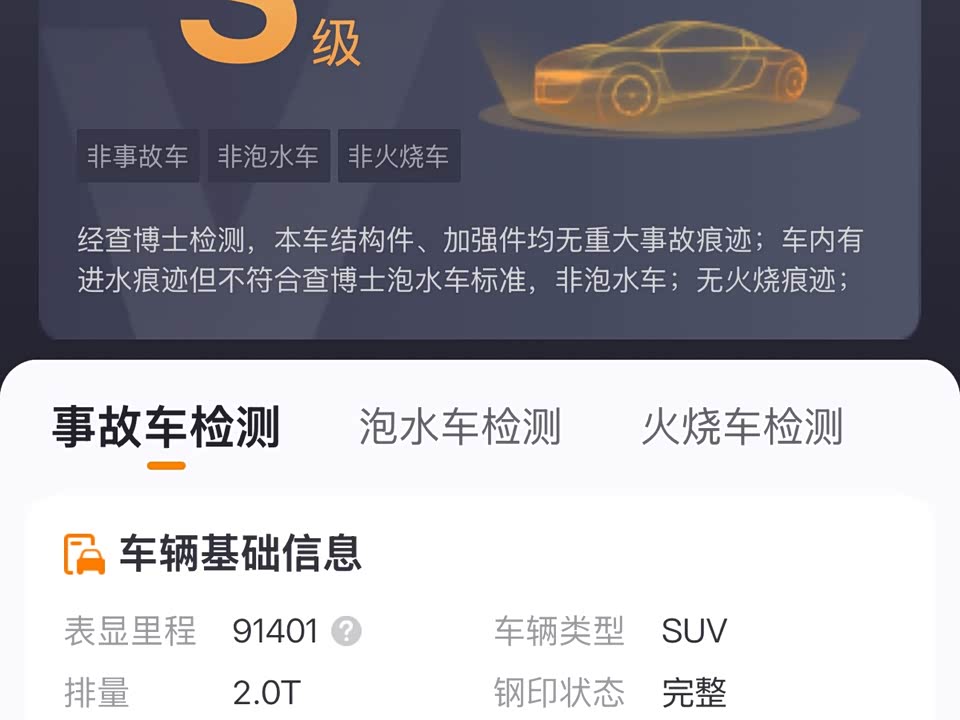Click the inspection summary paragraph text

click(470, 260)
